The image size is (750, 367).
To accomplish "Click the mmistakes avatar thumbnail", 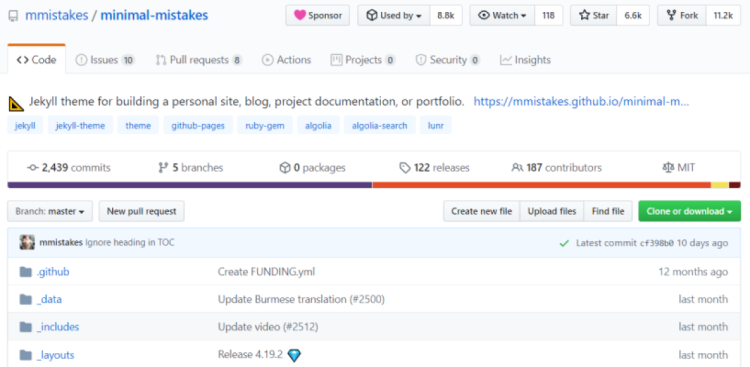I will point(27,243).
